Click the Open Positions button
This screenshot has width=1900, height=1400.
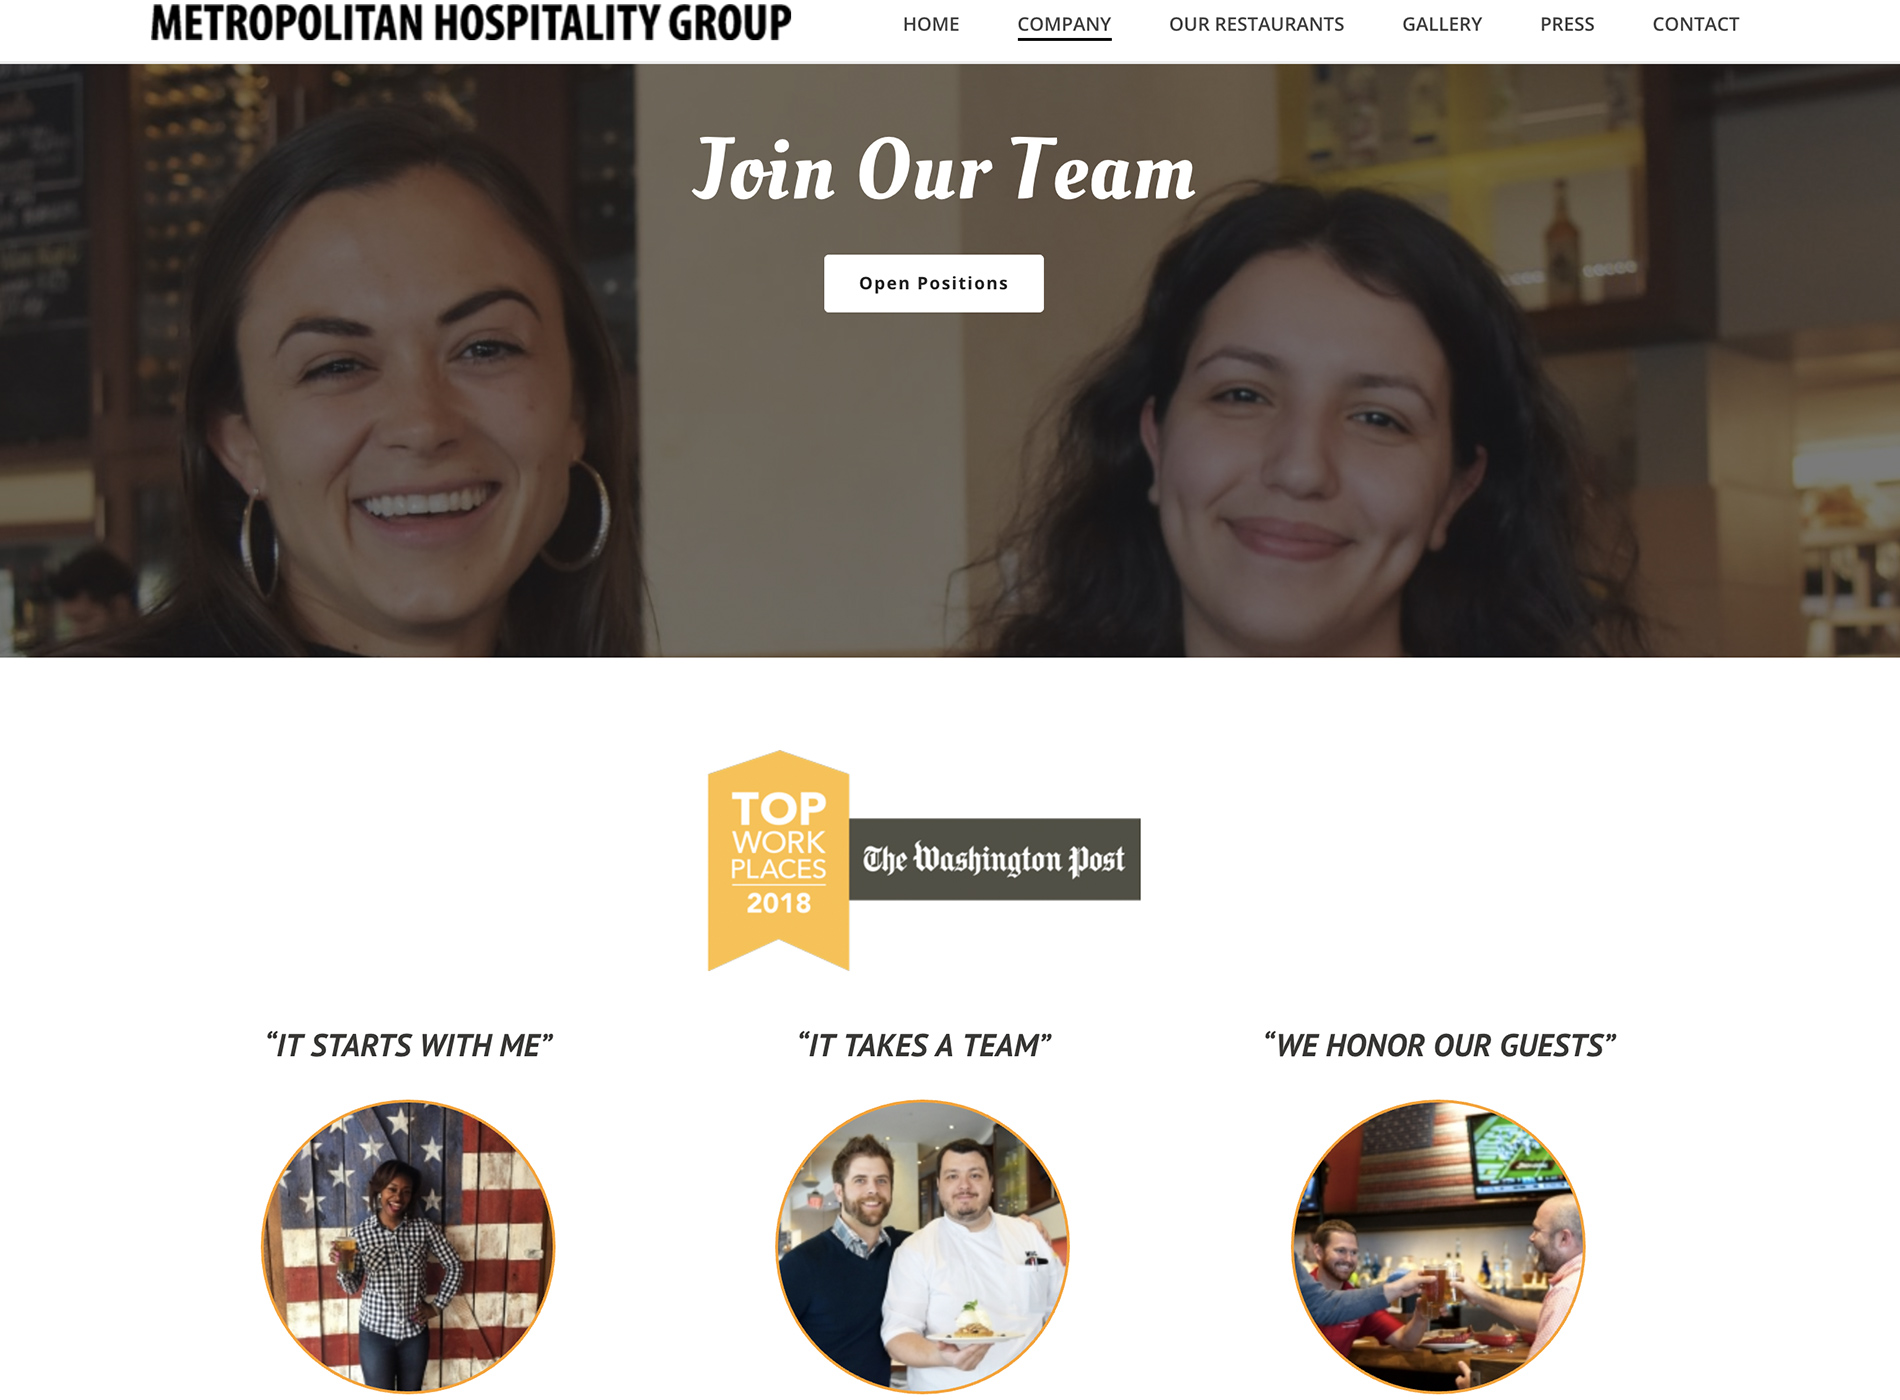point(933,283)
